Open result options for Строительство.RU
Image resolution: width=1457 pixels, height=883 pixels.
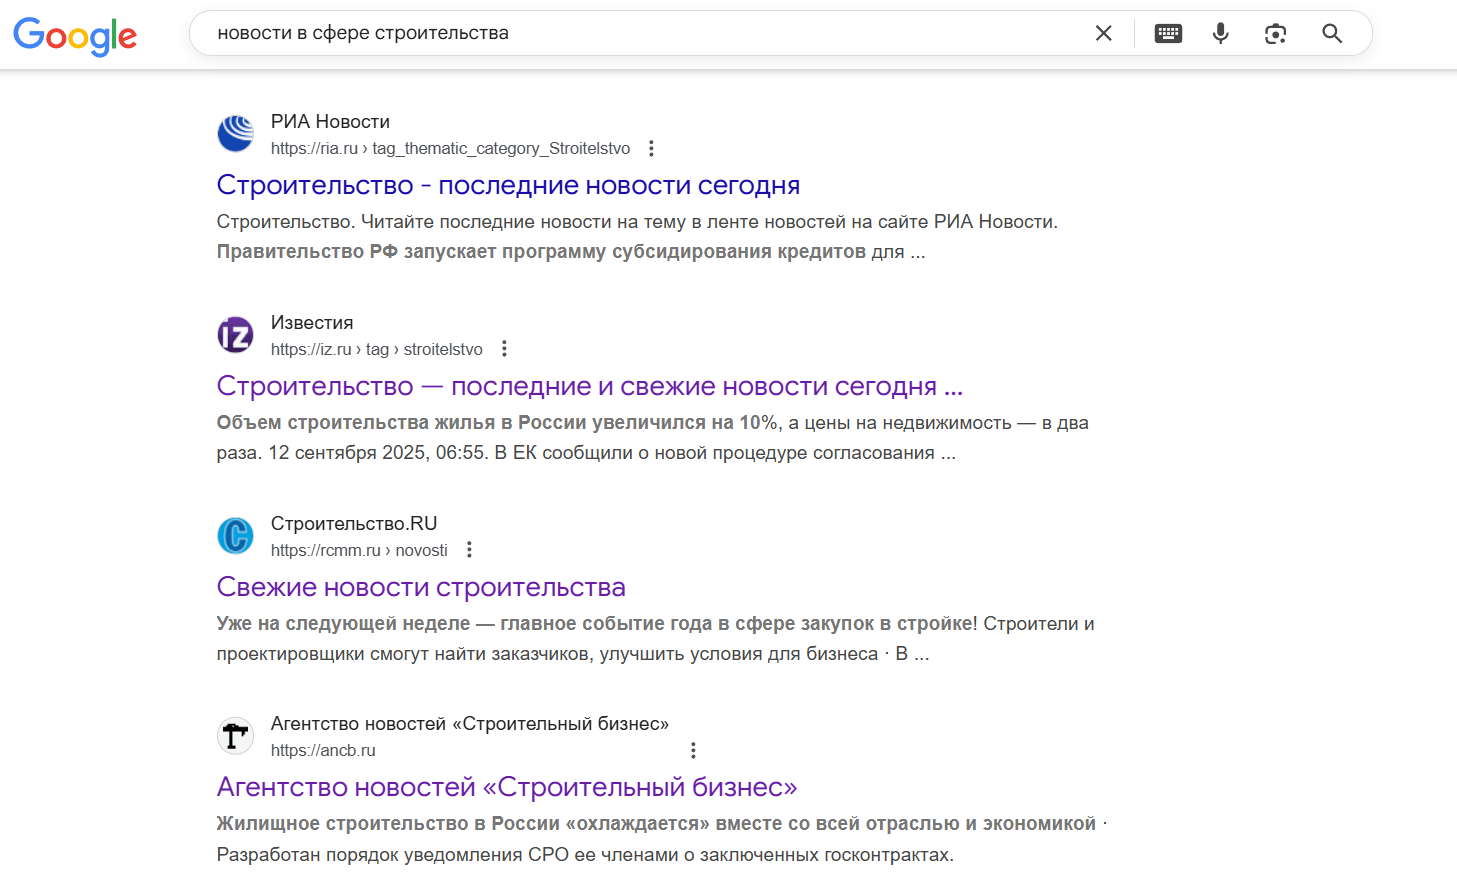coord(469,548)
